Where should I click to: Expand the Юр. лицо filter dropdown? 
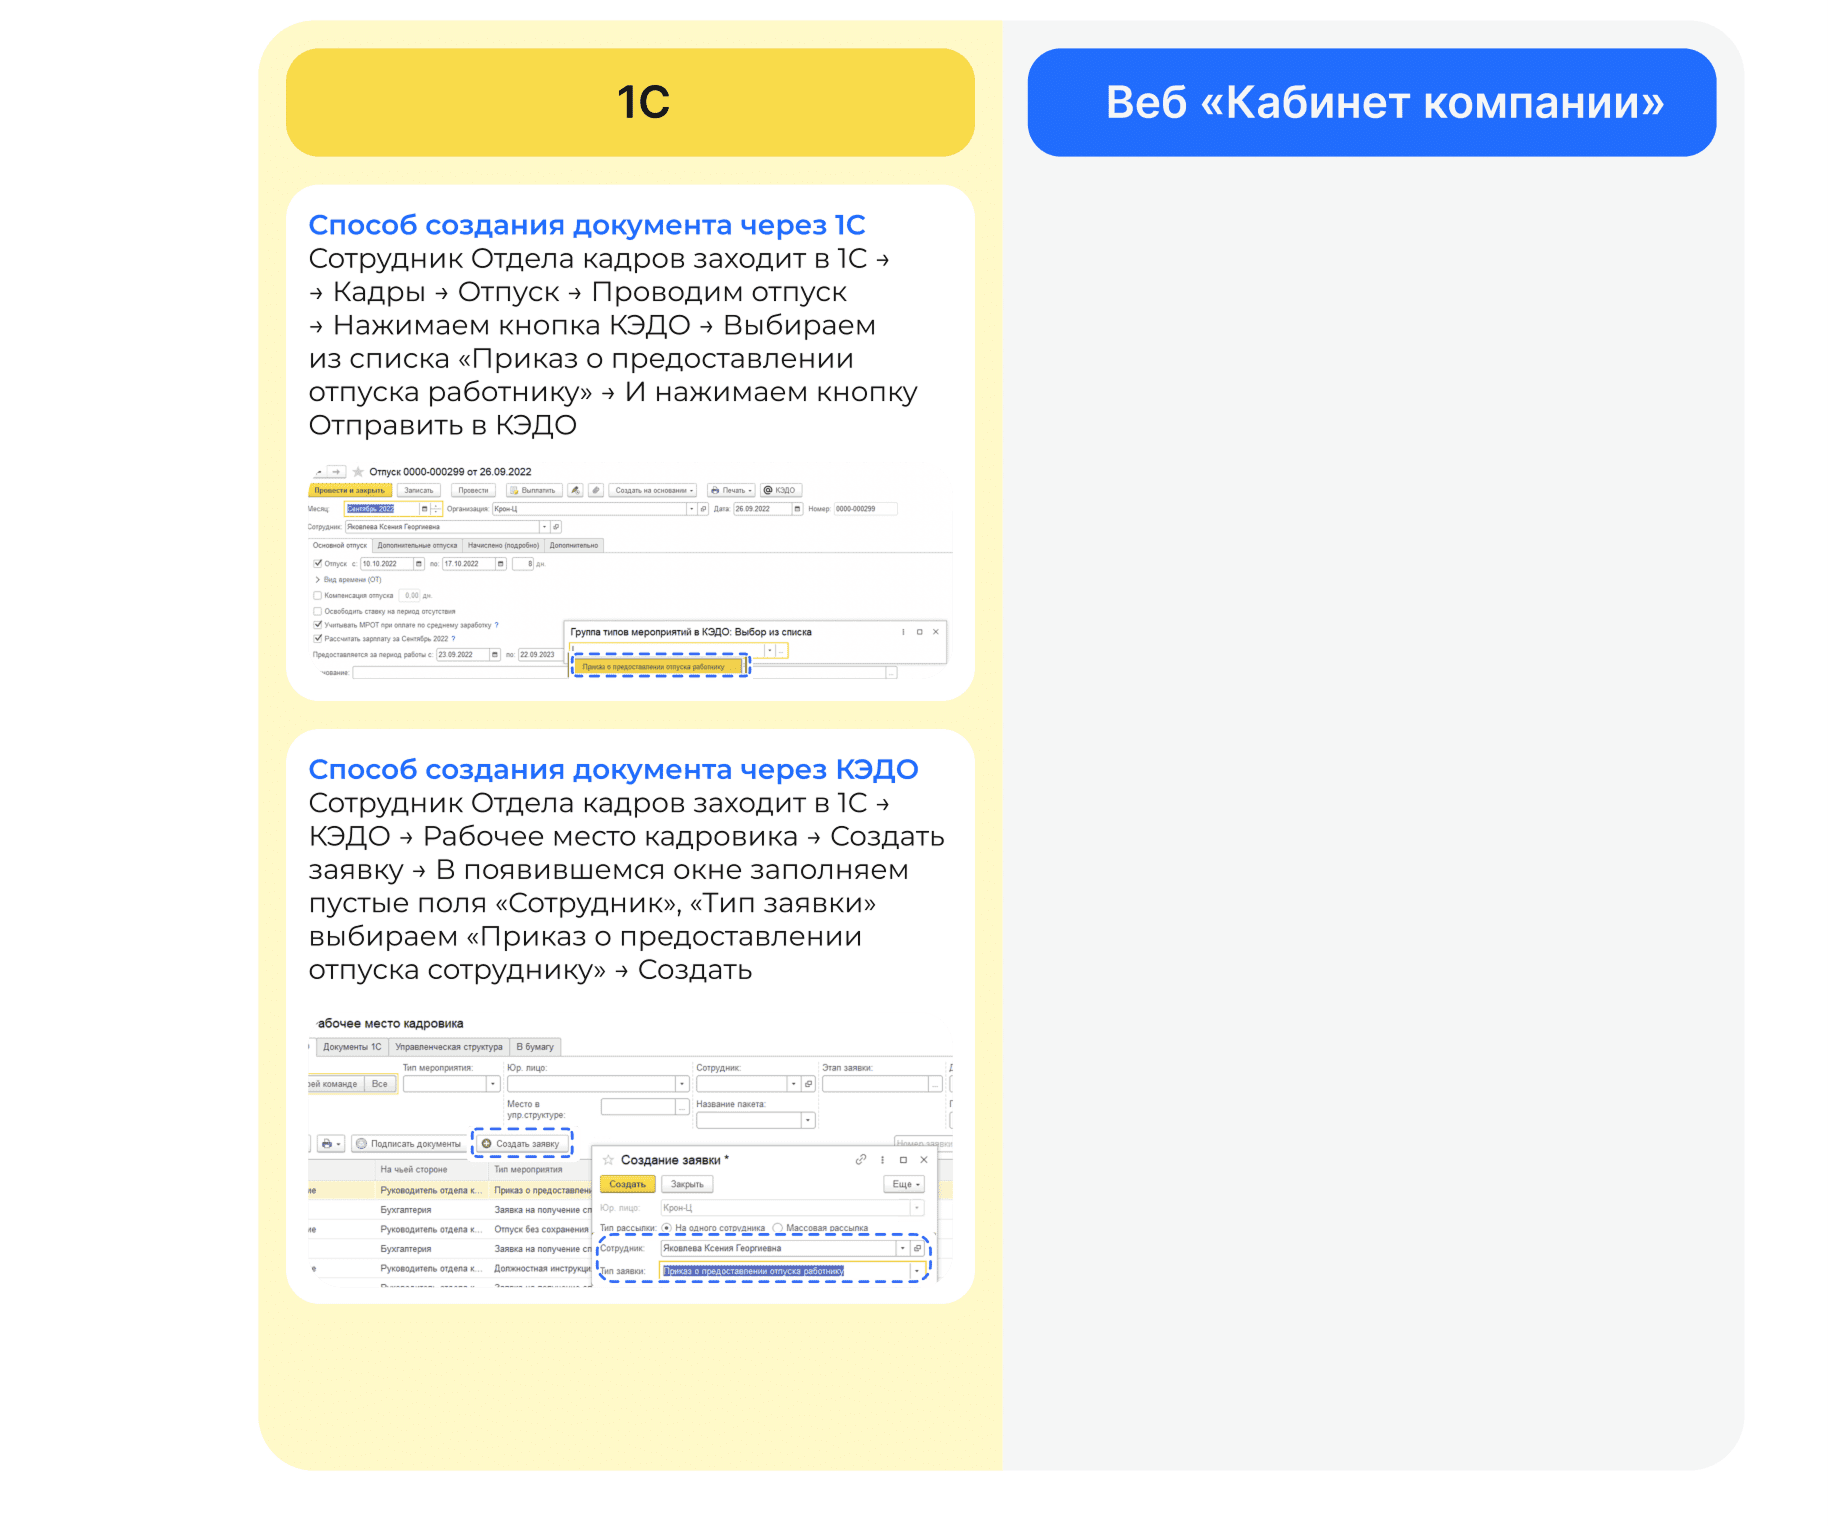(x=681, y=1084)
